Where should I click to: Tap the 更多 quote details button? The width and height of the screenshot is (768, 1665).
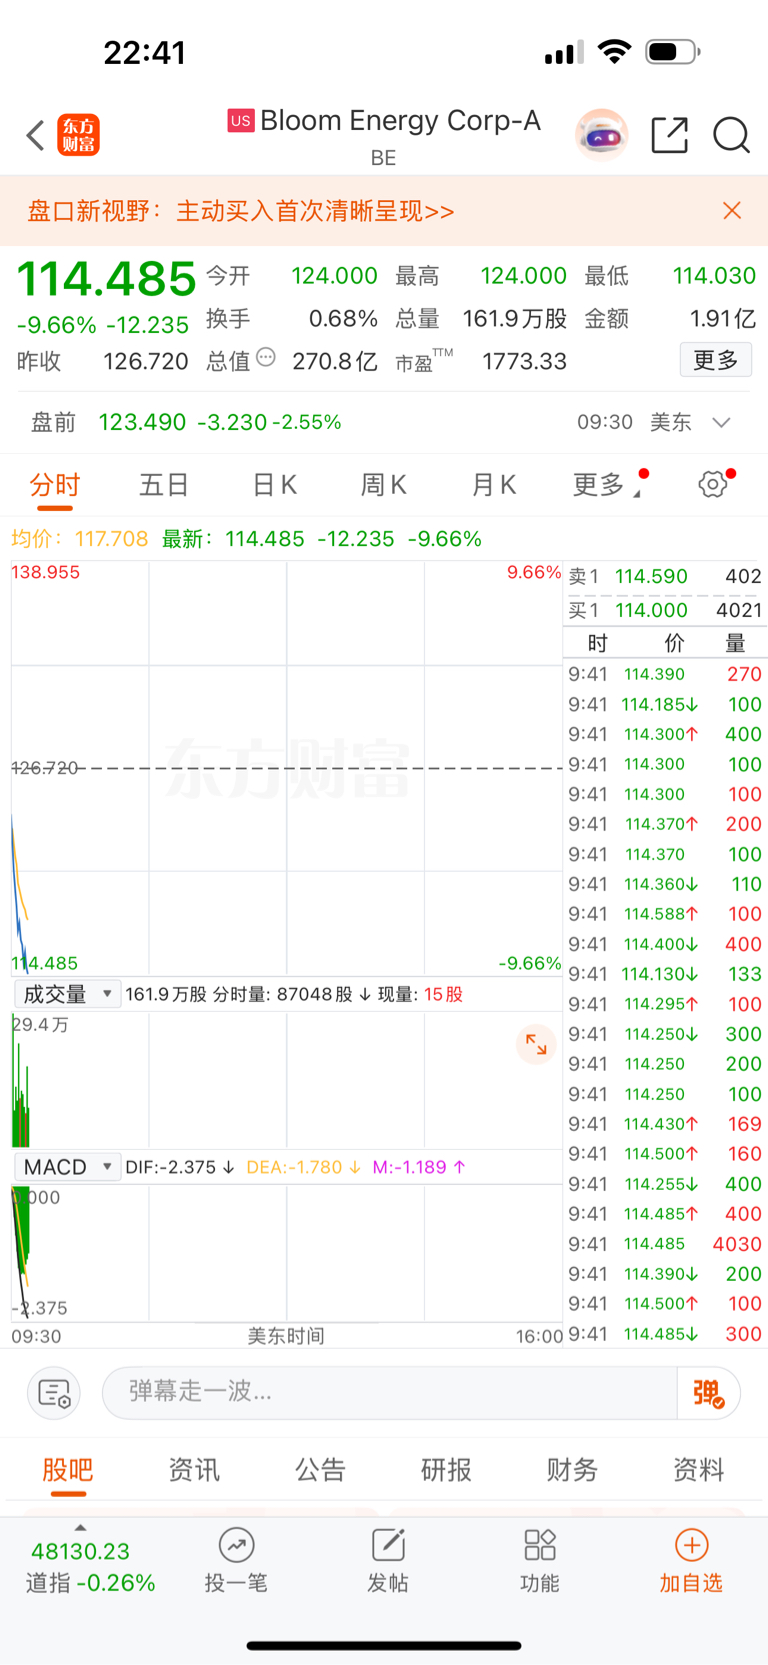pos(716,360)
